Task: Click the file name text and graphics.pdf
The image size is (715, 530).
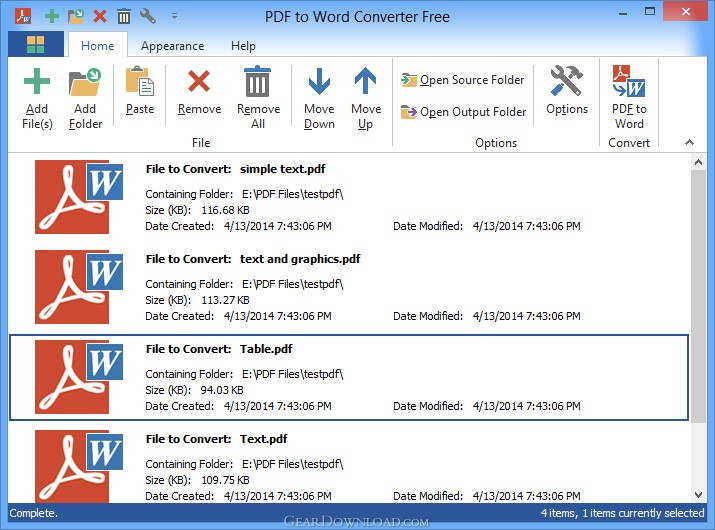Action: pos(300,259)
